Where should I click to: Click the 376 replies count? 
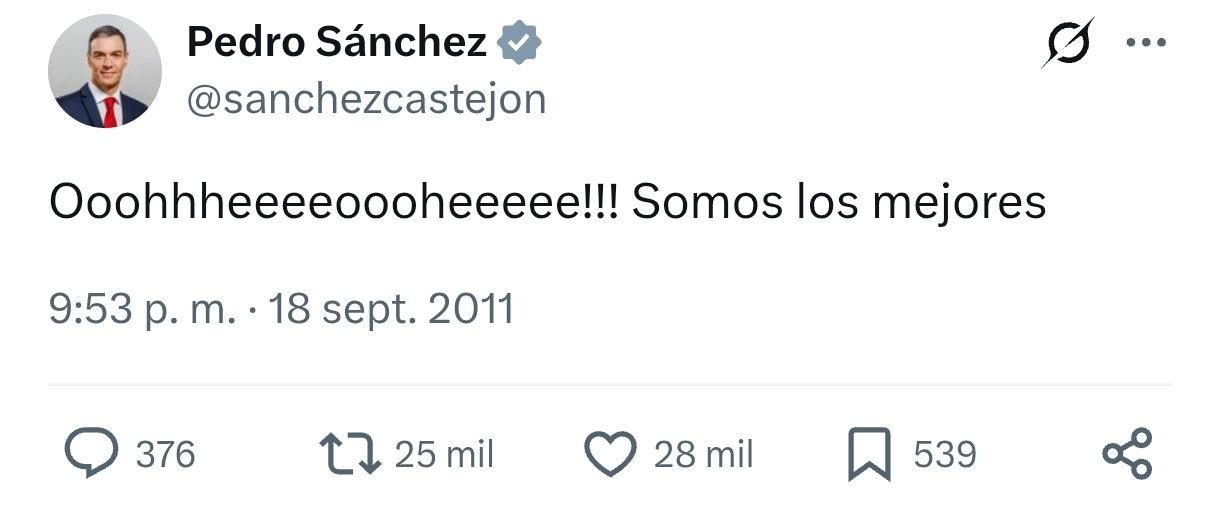pos(165,455)
